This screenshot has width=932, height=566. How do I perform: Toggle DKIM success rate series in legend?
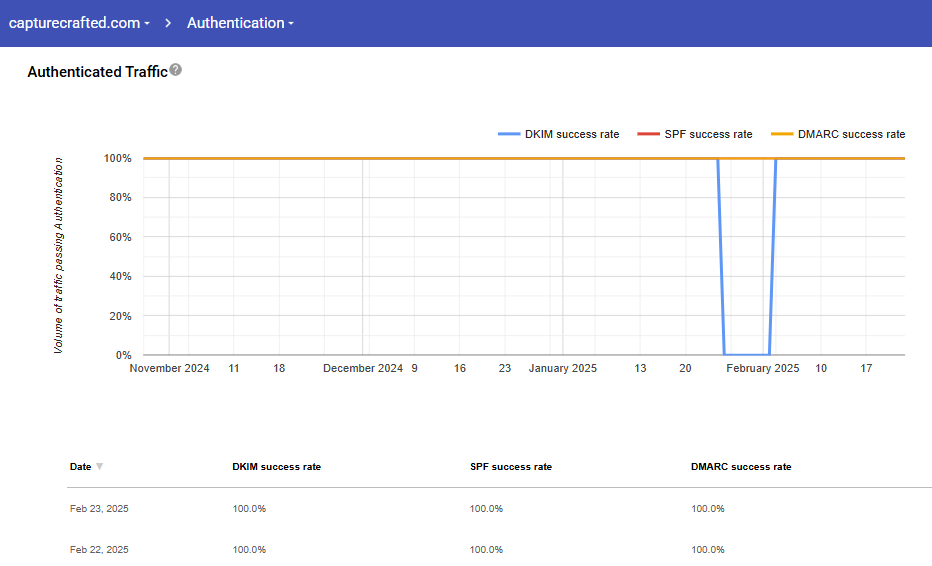tap(571, 134)
